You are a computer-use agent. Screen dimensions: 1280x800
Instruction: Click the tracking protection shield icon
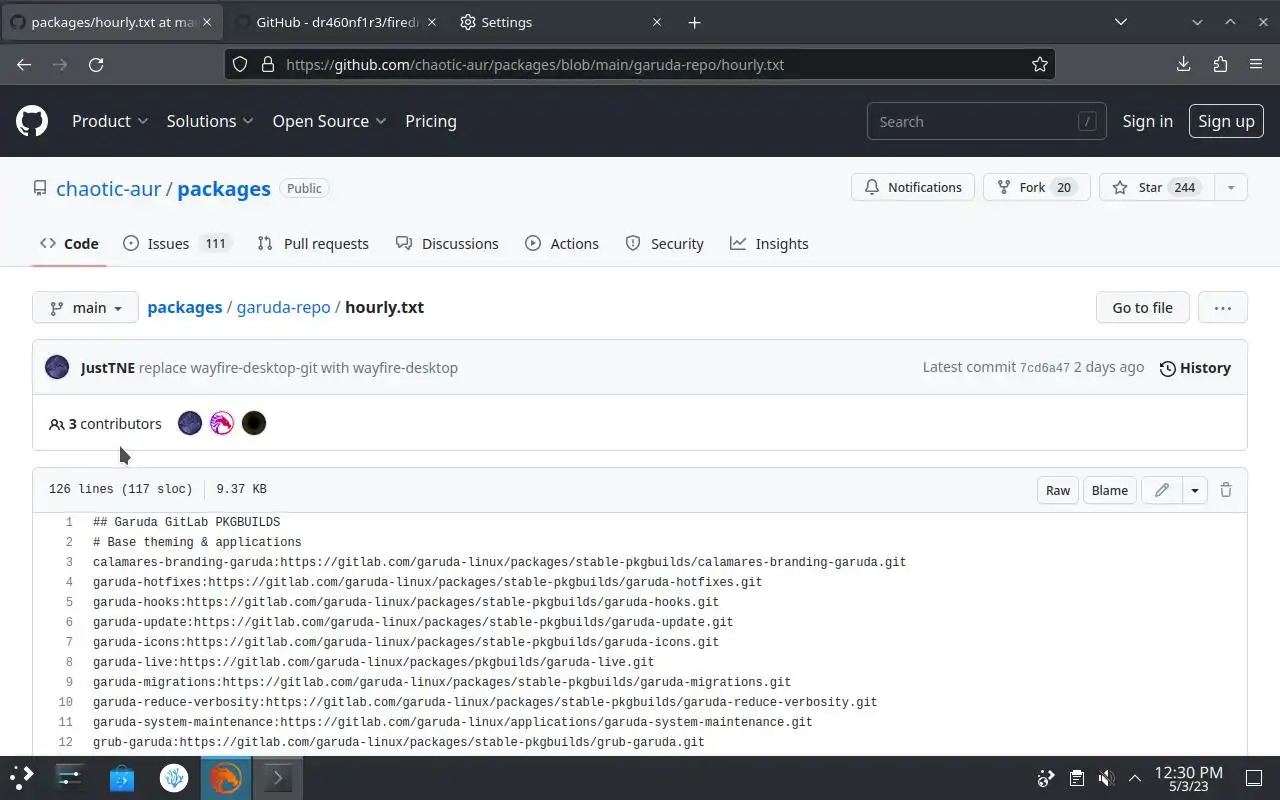pos(240,64)
